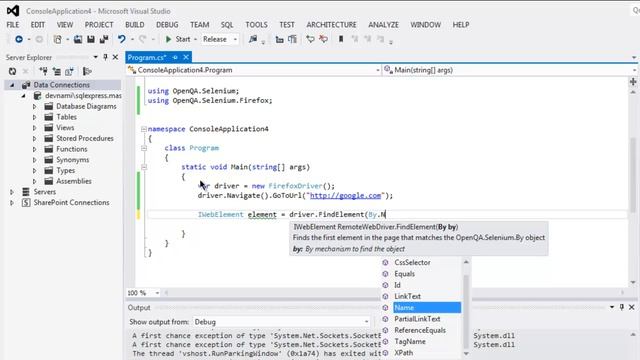Collapse the class Program code block
The height and width of the screenshot is (360, 640).
pyautogui.click(x=144, y=148)
